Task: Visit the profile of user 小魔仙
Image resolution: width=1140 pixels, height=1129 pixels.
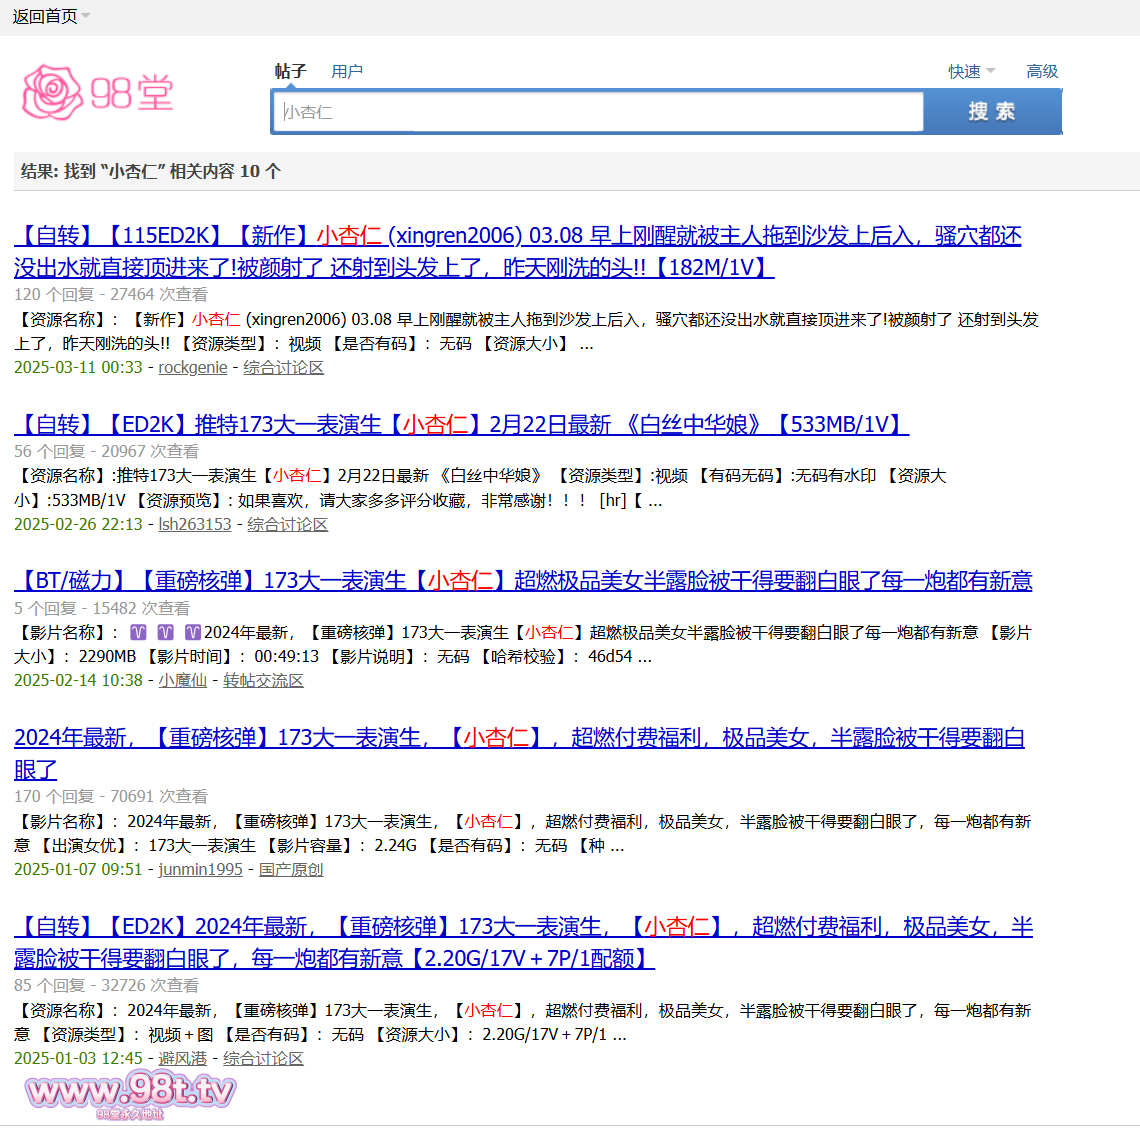Action: (183, 680)
